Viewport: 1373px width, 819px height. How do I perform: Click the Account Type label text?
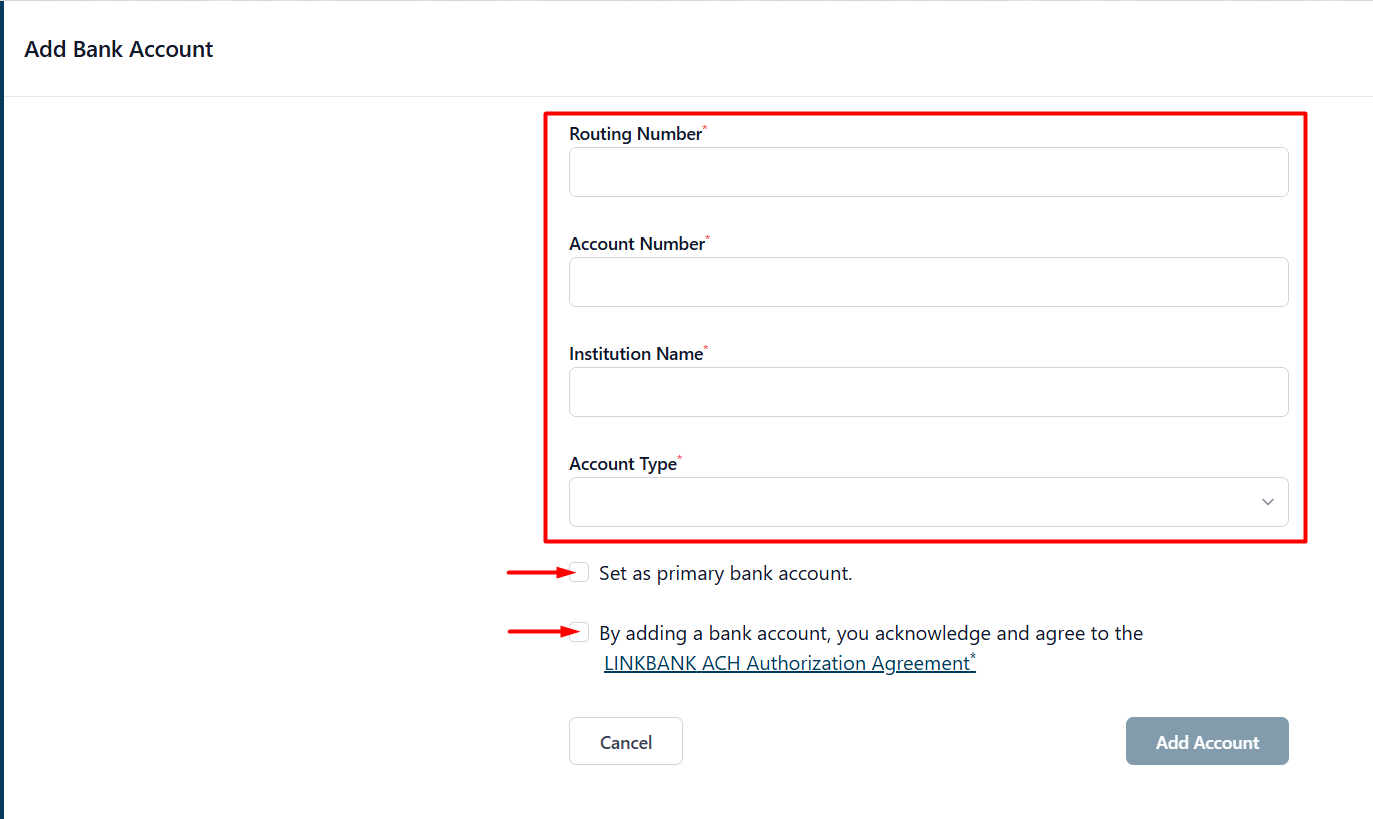click(x=623, y=464)
